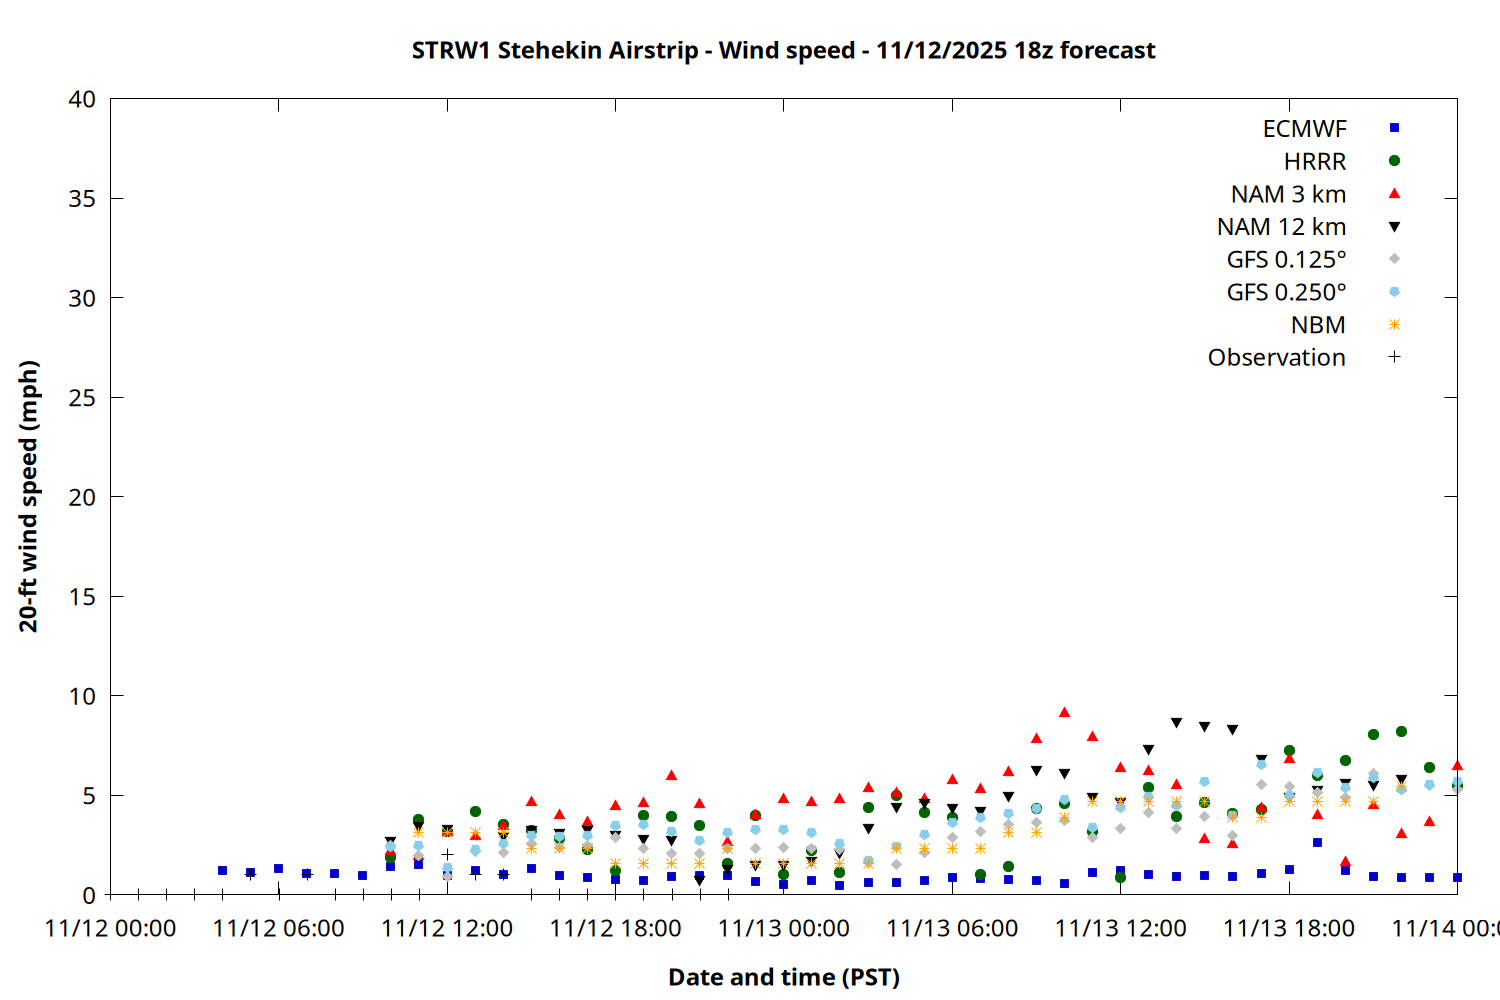1500x1000 pixels.
Task: Click the 20-ft wind speed (mph) axis label
Action: point(28,496)
